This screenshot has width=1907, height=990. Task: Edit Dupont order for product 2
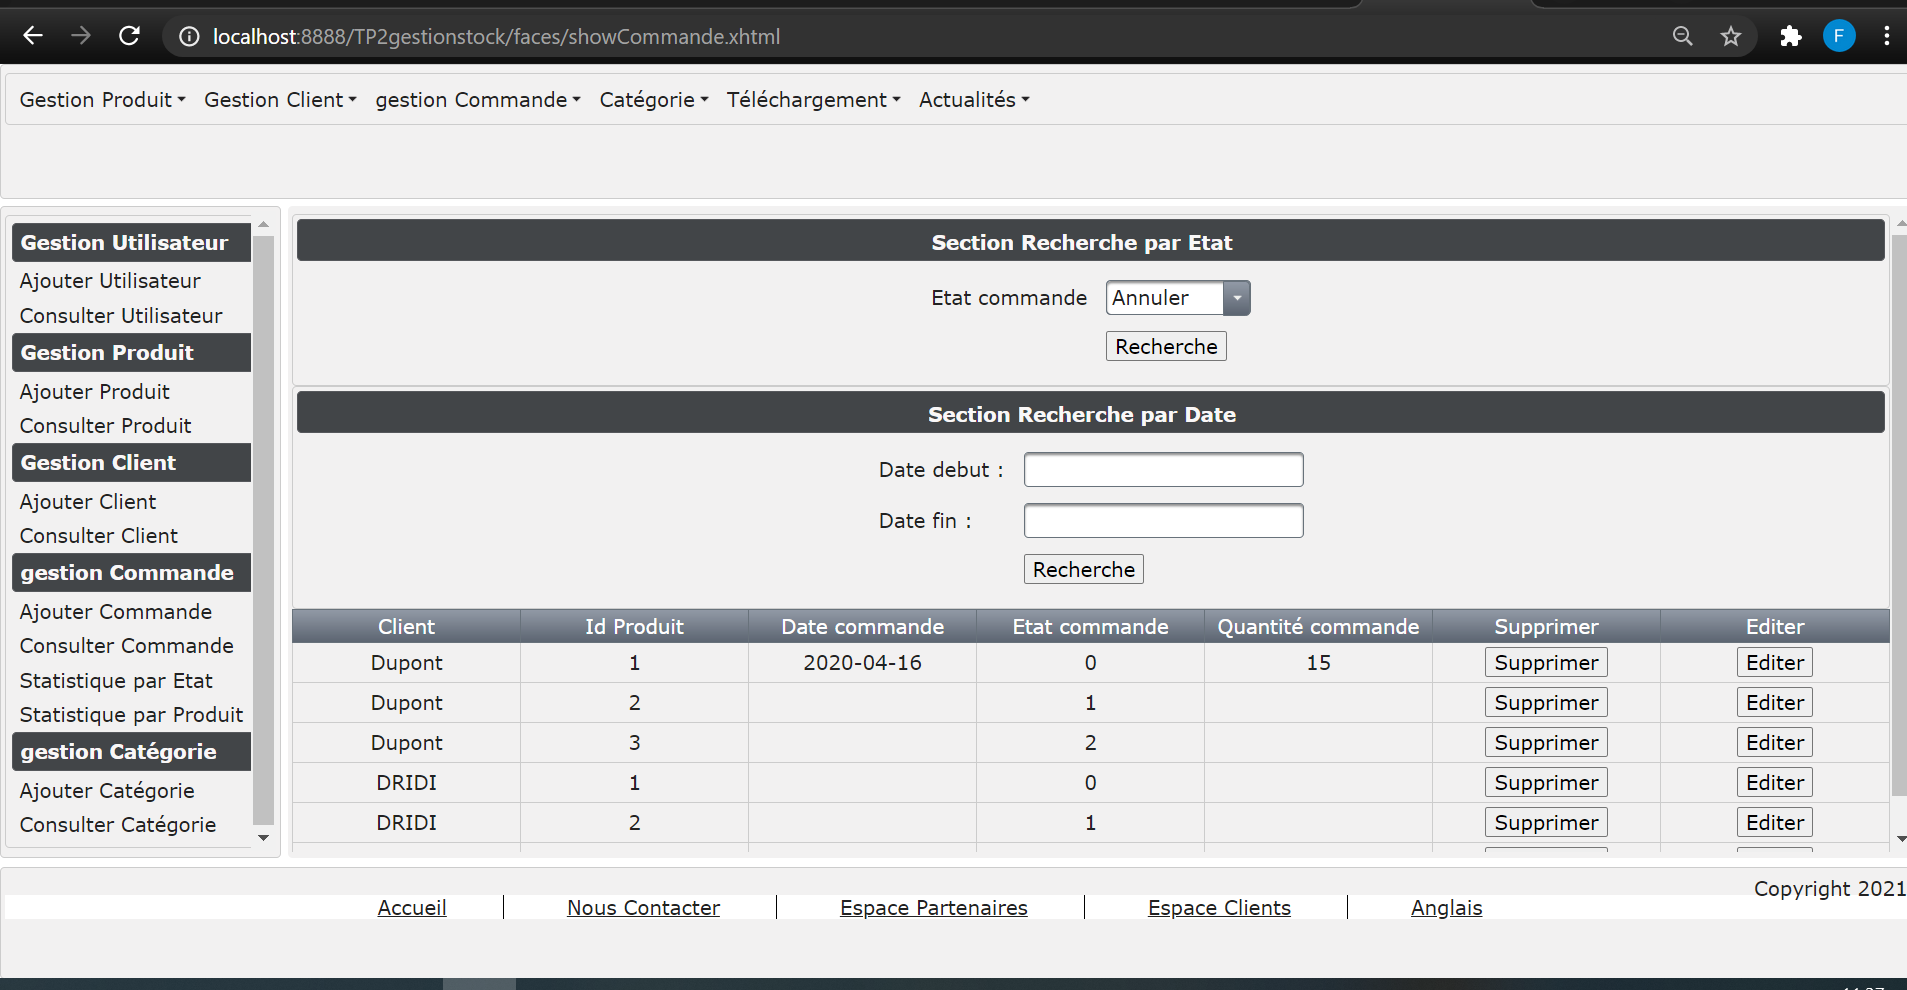pos(1775,703)
